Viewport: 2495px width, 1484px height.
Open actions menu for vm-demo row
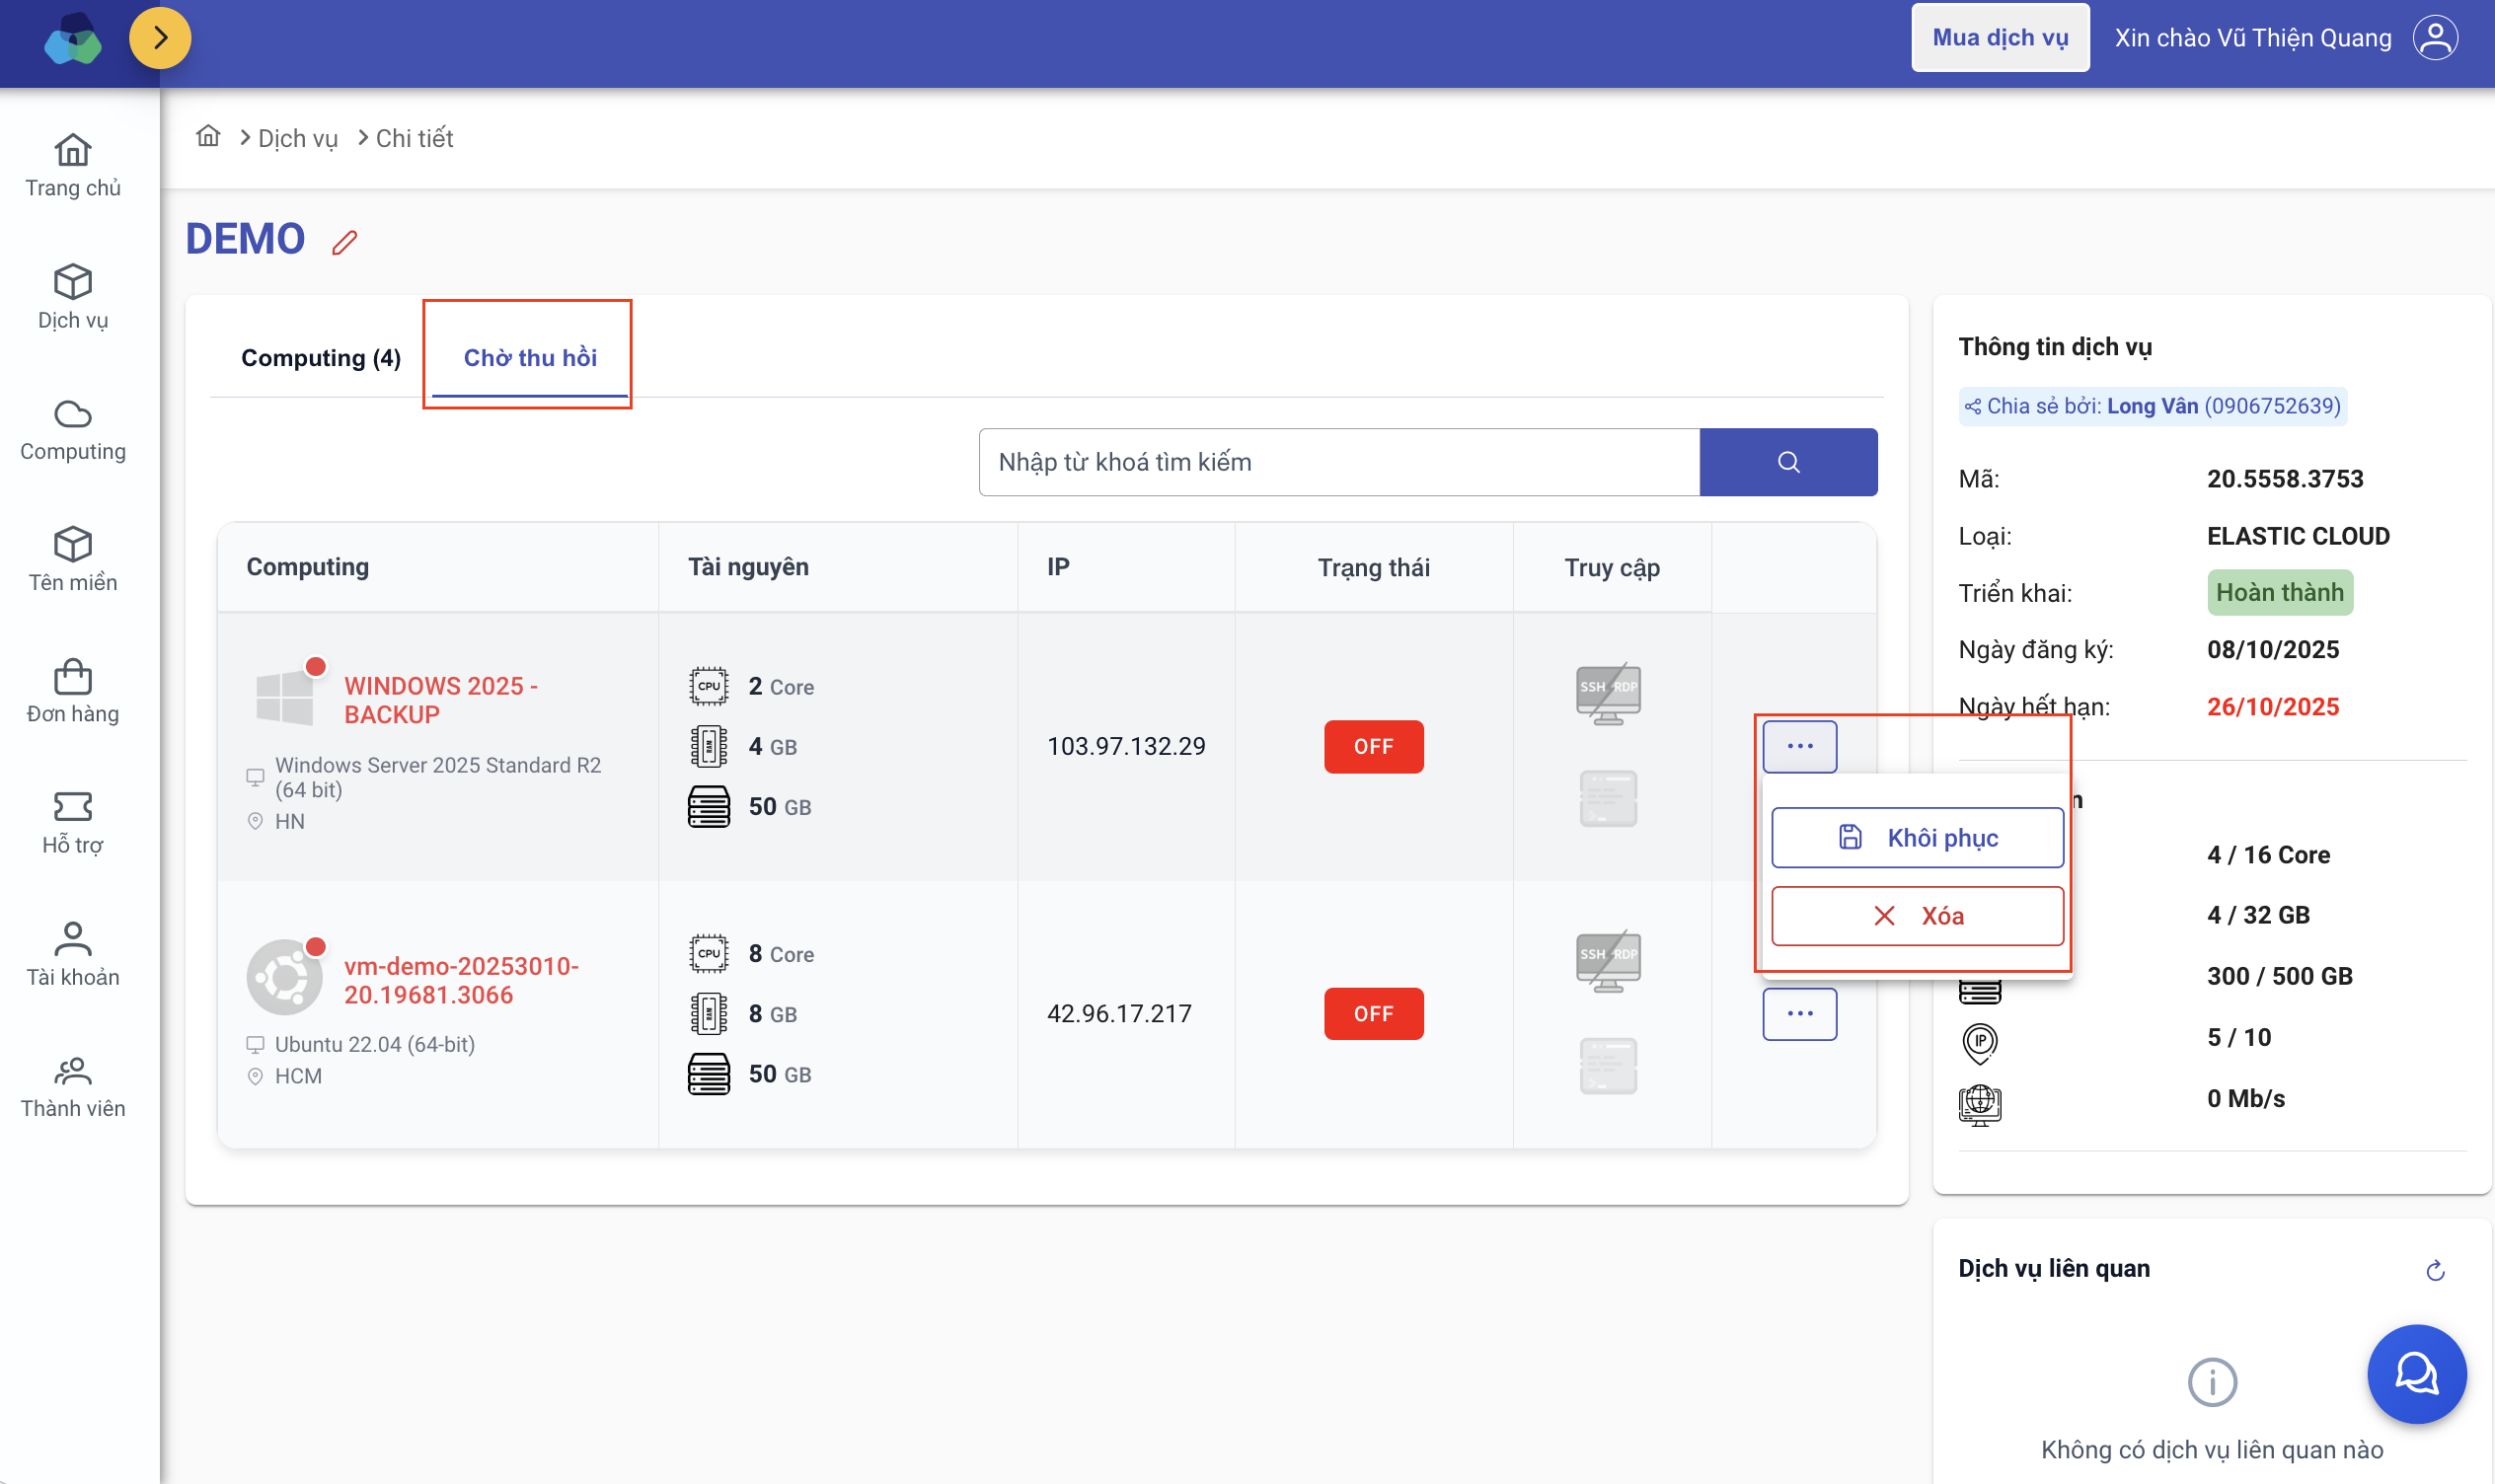[x=1799, y=1014]
